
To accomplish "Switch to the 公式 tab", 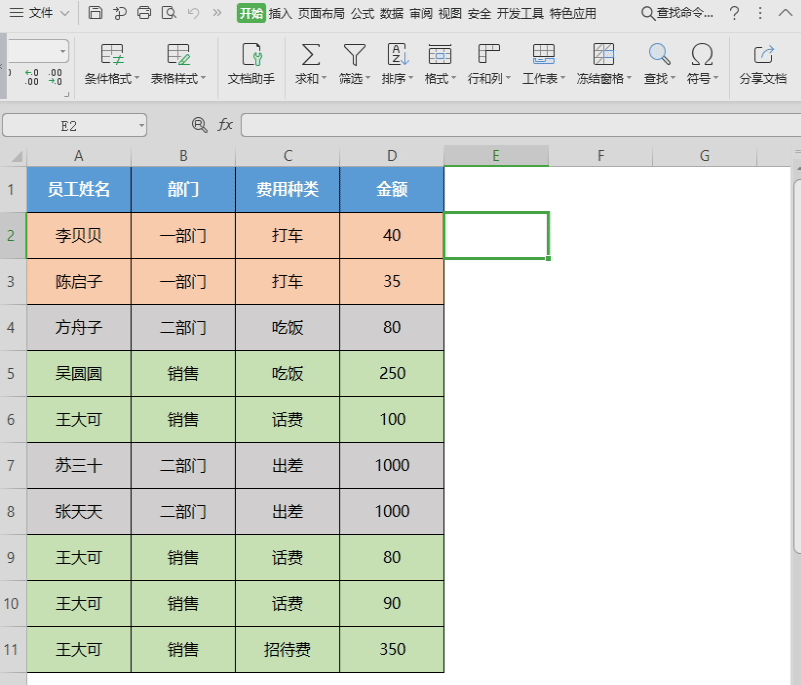I will (363, 13).
